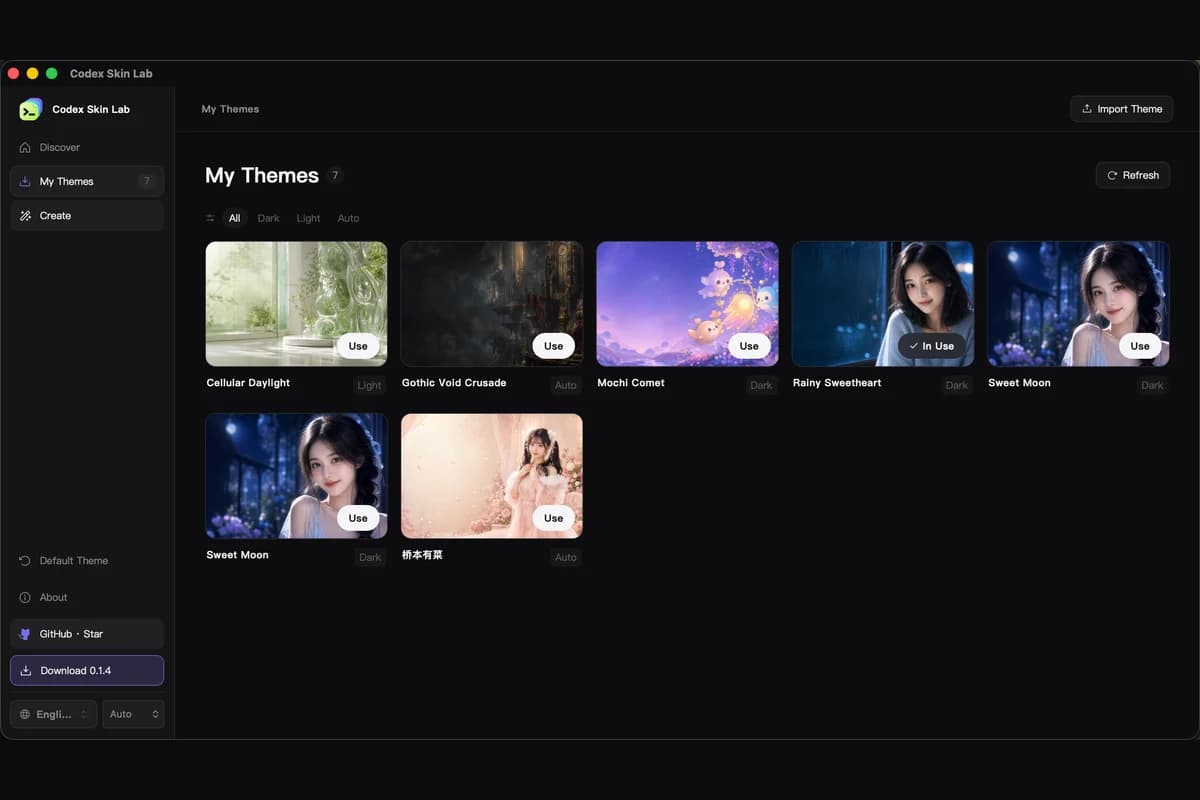The width and height of the screenshot is (1200, 800).
Task: Open Rainy Sweetheart thumbnail
Action: pyautogui.click(x=883, y=304)
